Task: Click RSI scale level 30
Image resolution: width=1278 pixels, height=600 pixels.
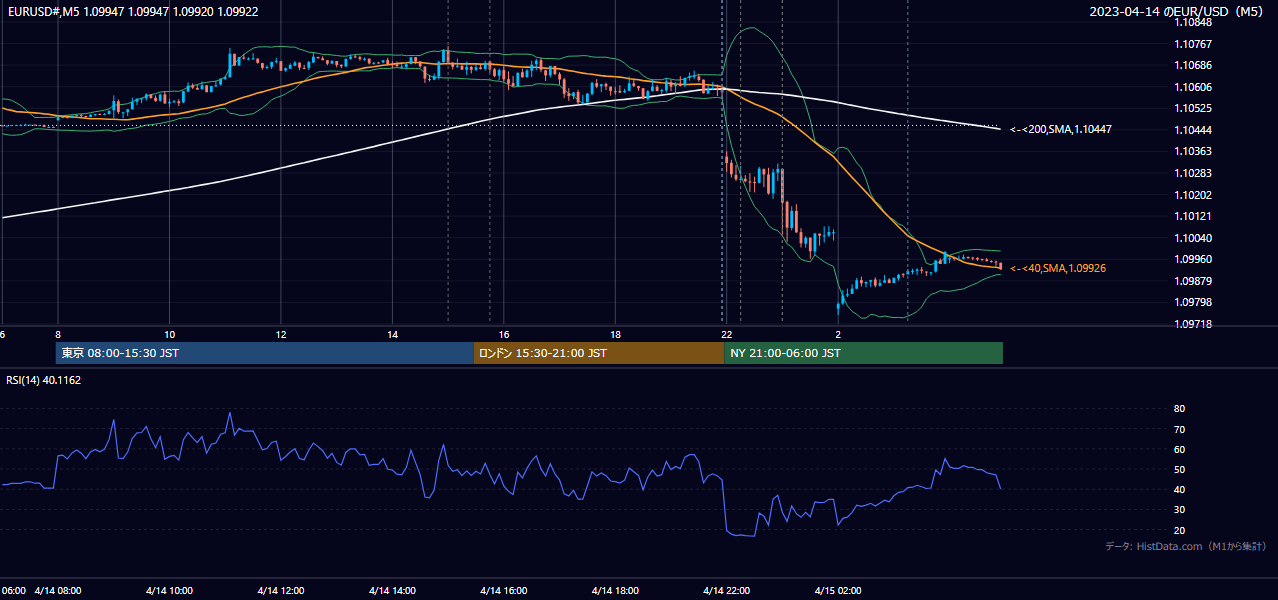Action: [x=1179, y=510]
